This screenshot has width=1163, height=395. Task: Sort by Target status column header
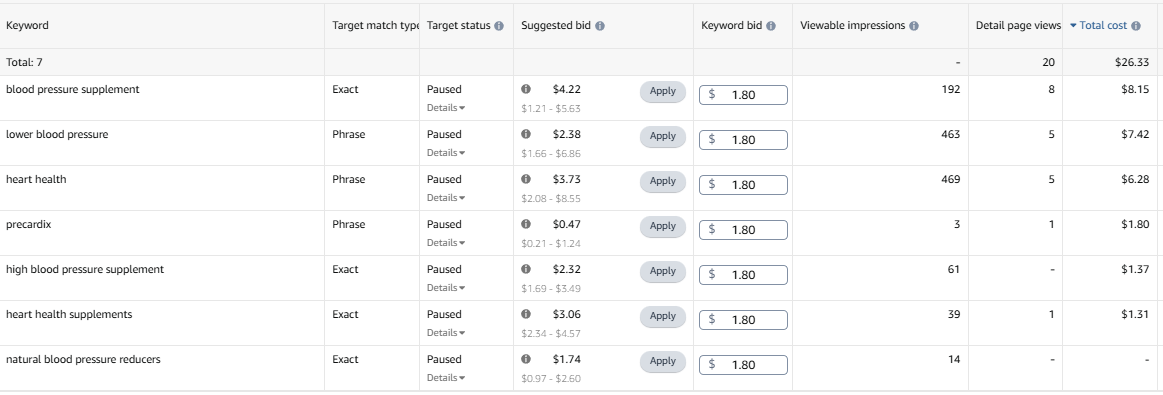point(458,26)
